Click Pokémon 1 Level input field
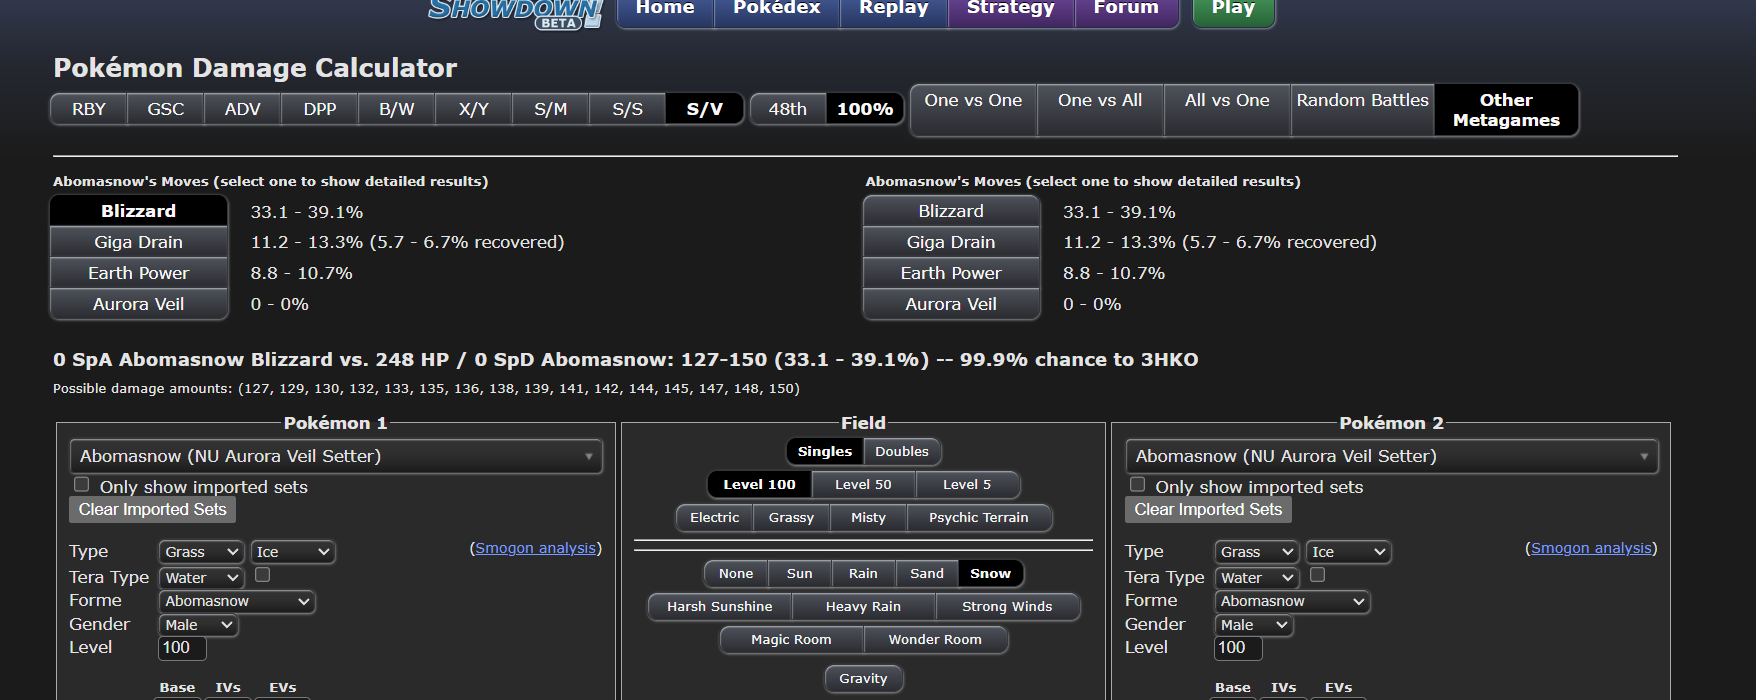 (182, 648)
